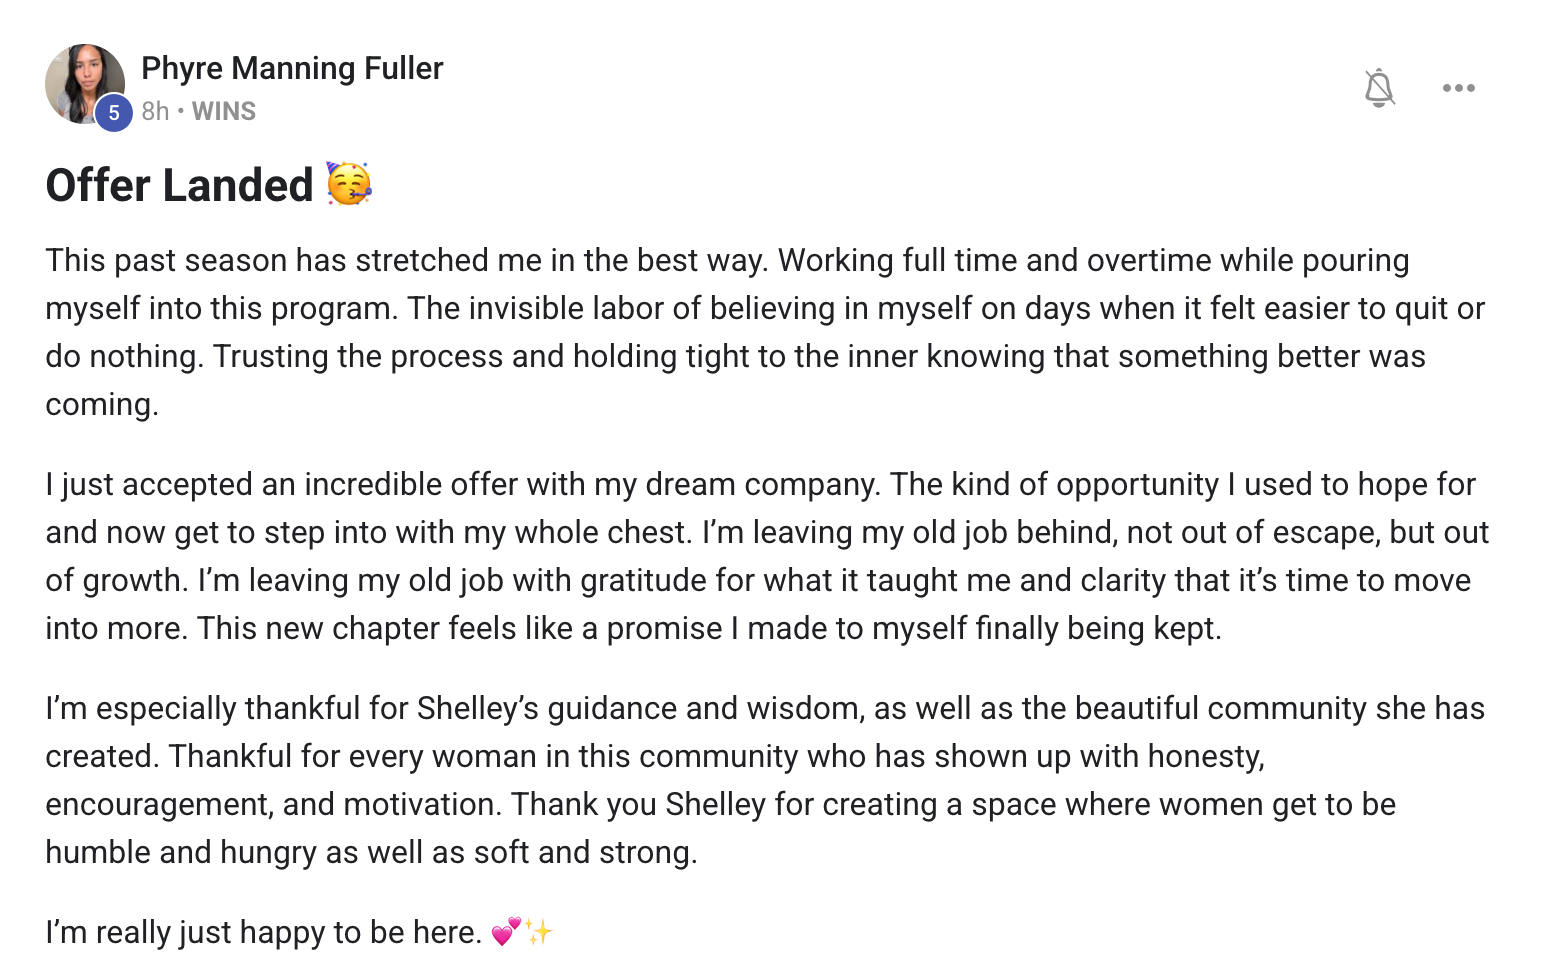The height and width of the screenshot is (972, 1542).
Task: Select the paragraph starting "I just accepted"
Action: [767, 556]
